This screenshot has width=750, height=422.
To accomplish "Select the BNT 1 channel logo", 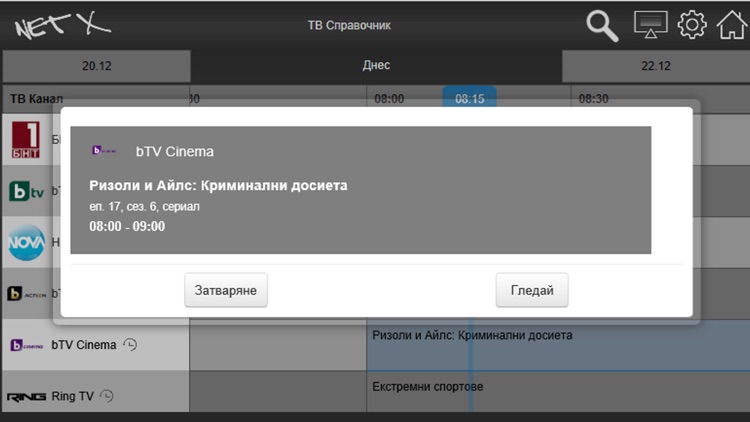I will click(26, 139).
